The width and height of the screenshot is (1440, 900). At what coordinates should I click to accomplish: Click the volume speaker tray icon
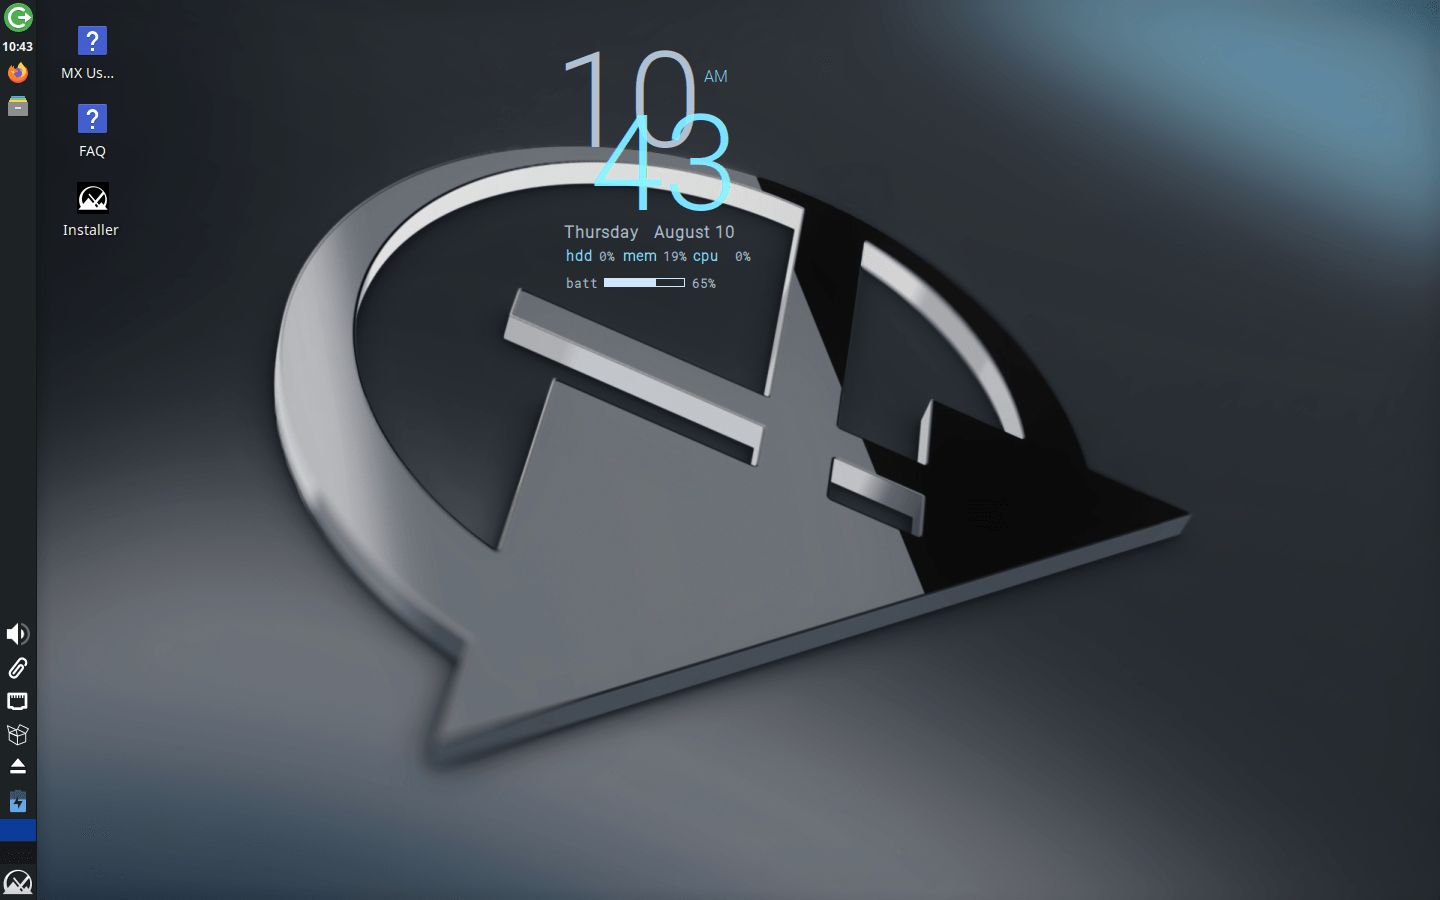pyautogui.click(x=18, y=634)
